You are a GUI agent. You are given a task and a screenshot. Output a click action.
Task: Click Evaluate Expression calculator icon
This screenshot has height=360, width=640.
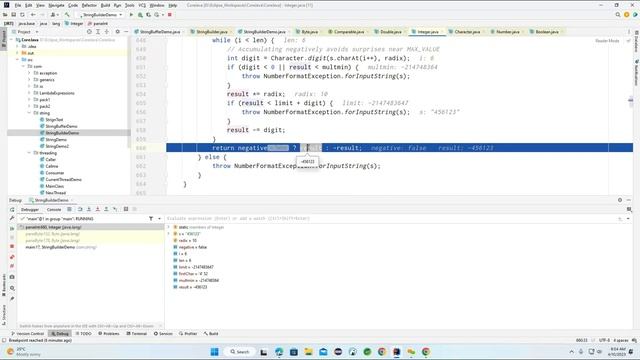(126, 209)
